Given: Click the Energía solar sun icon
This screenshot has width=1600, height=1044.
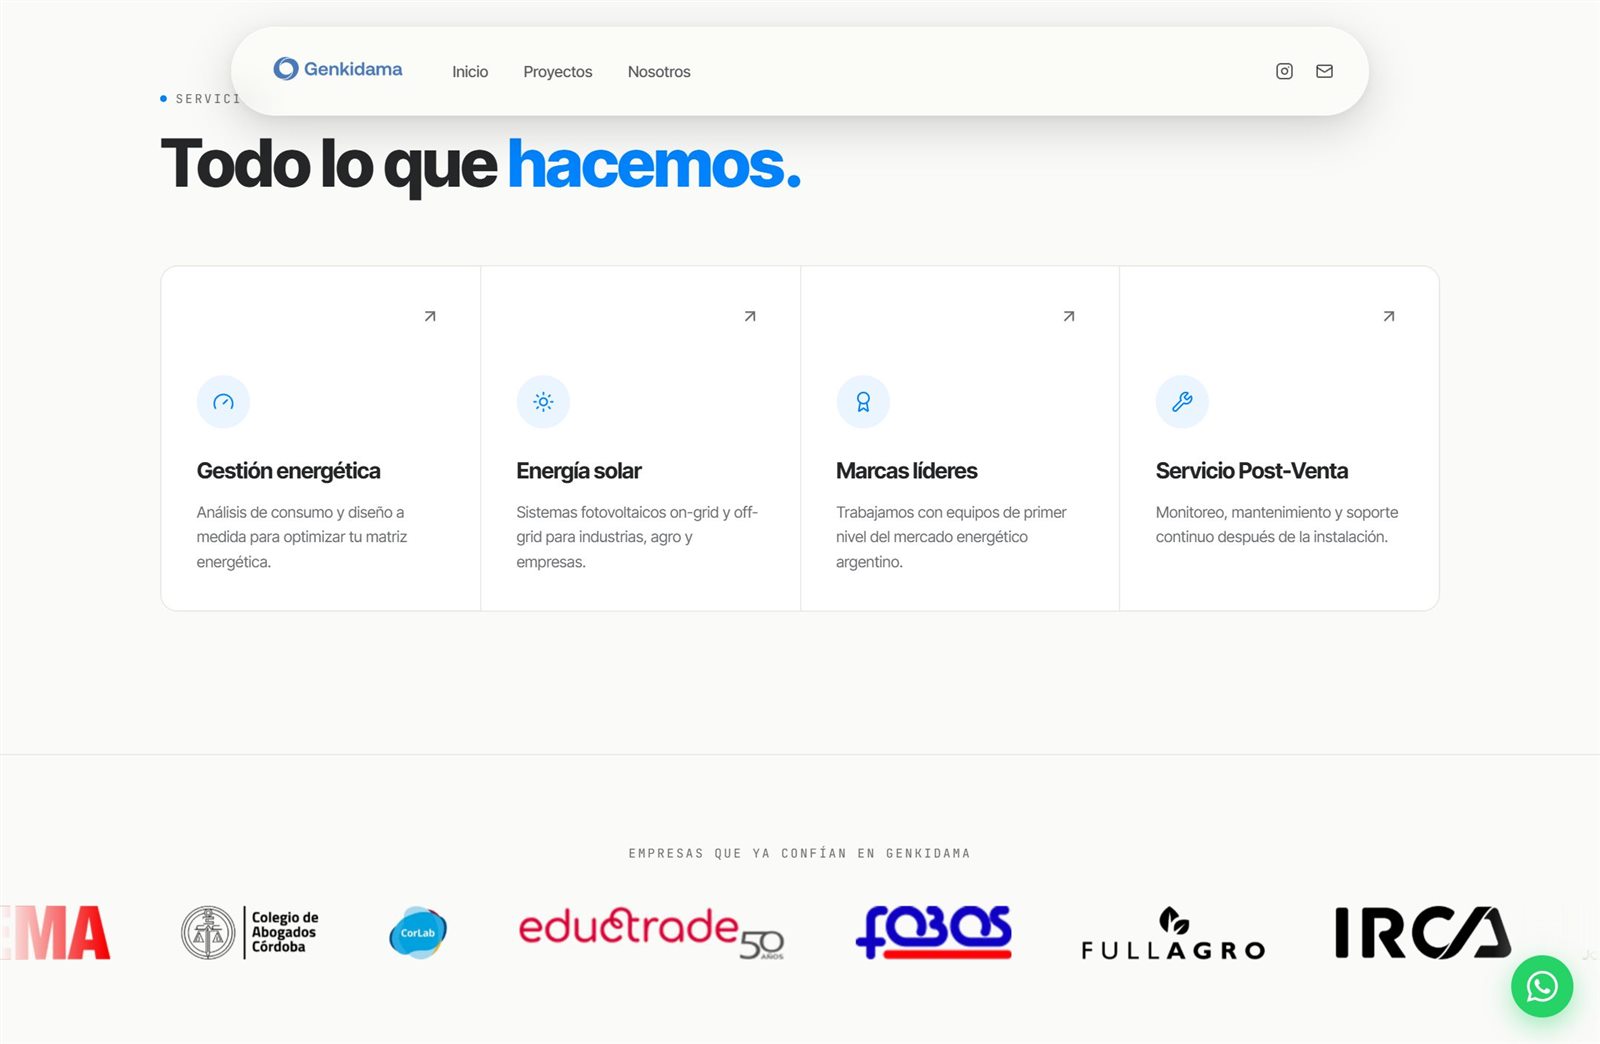Looking at the screenshot, I should click(x=543, y=402).
